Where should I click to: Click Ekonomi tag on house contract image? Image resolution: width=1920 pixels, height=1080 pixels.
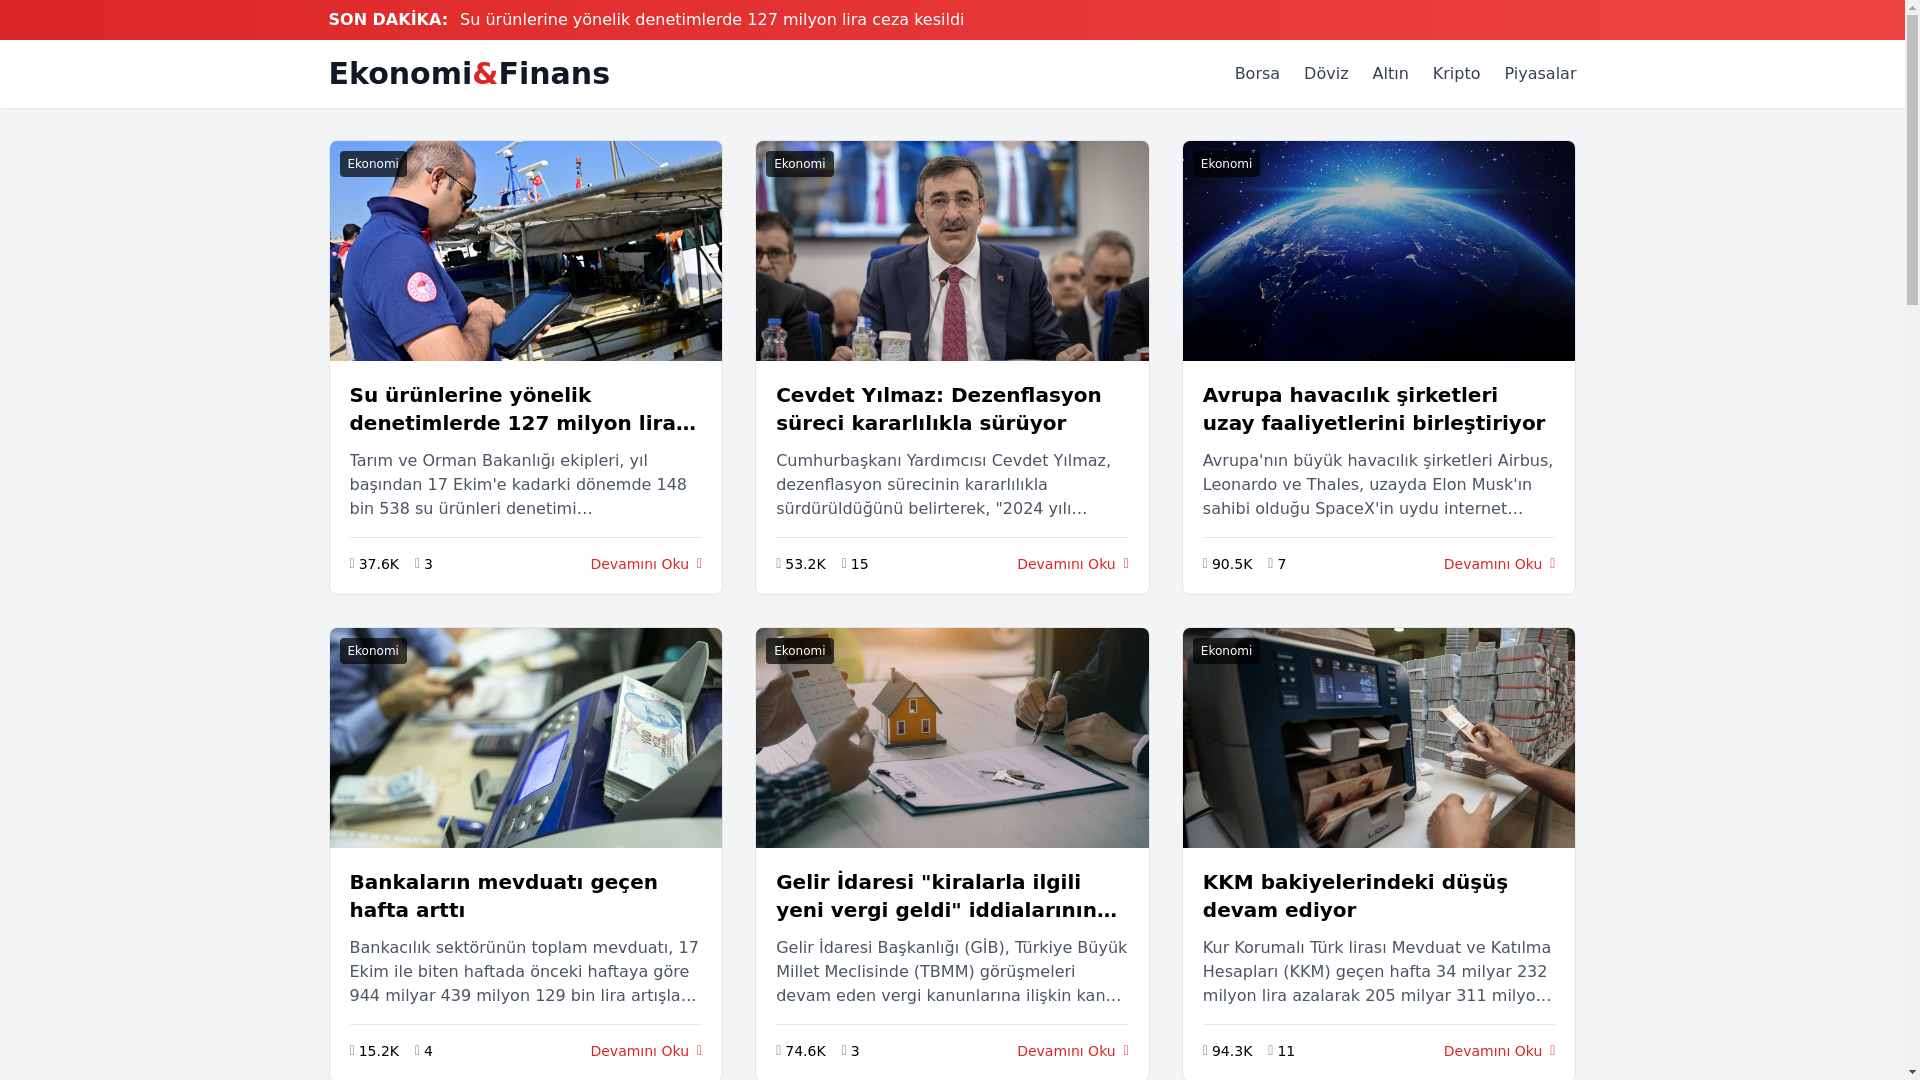800,651
